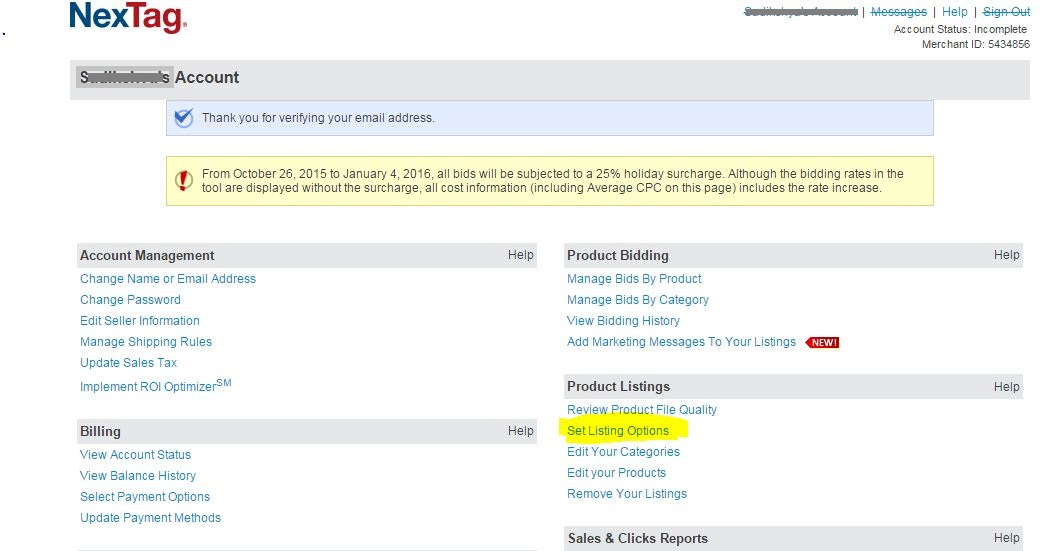Image resolution: width=1057 pixels, height=551 pixels.
Task: Click the red exclamation warning icon
Action: coord(183,180)
